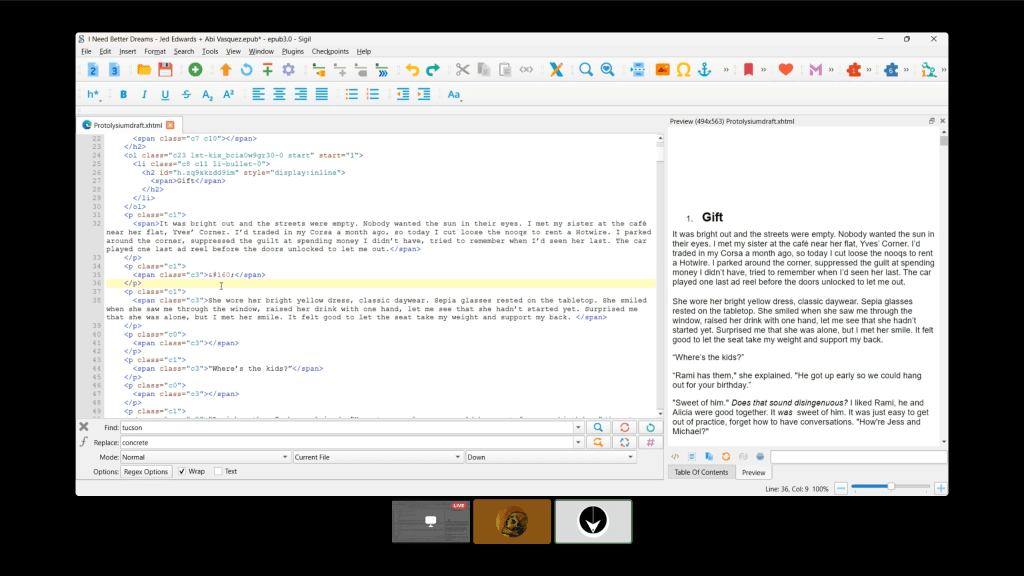
Task: Click the Undo arrow icon
Action: point(412,70)
